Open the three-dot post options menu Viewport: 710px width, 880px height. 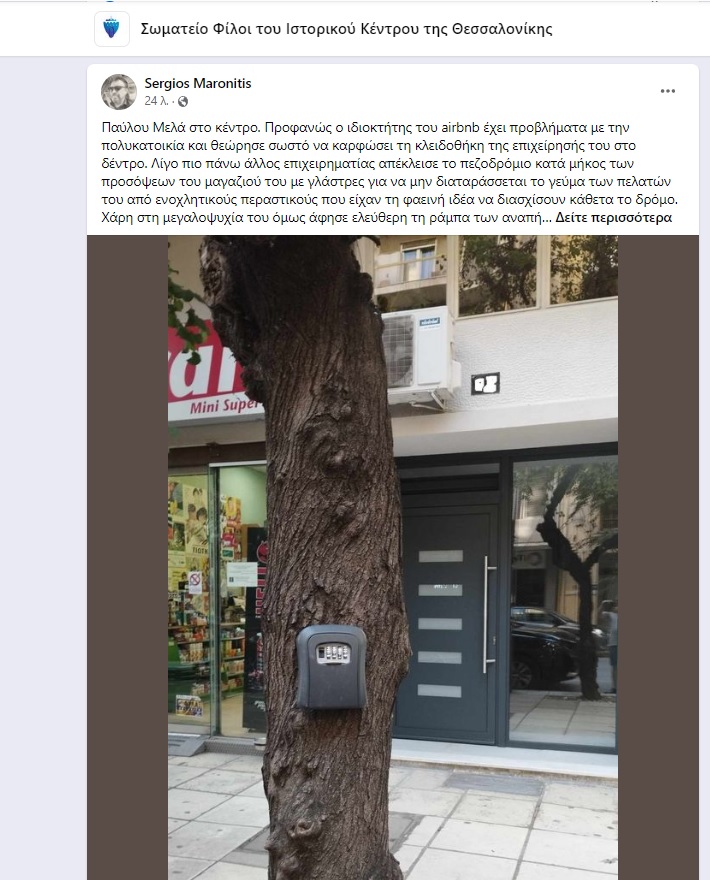tap(667, 91)
